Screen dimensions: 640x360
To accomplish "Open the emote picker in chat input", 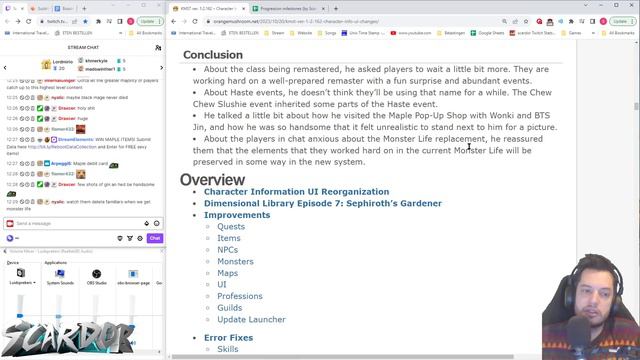I will coord(157,223).
